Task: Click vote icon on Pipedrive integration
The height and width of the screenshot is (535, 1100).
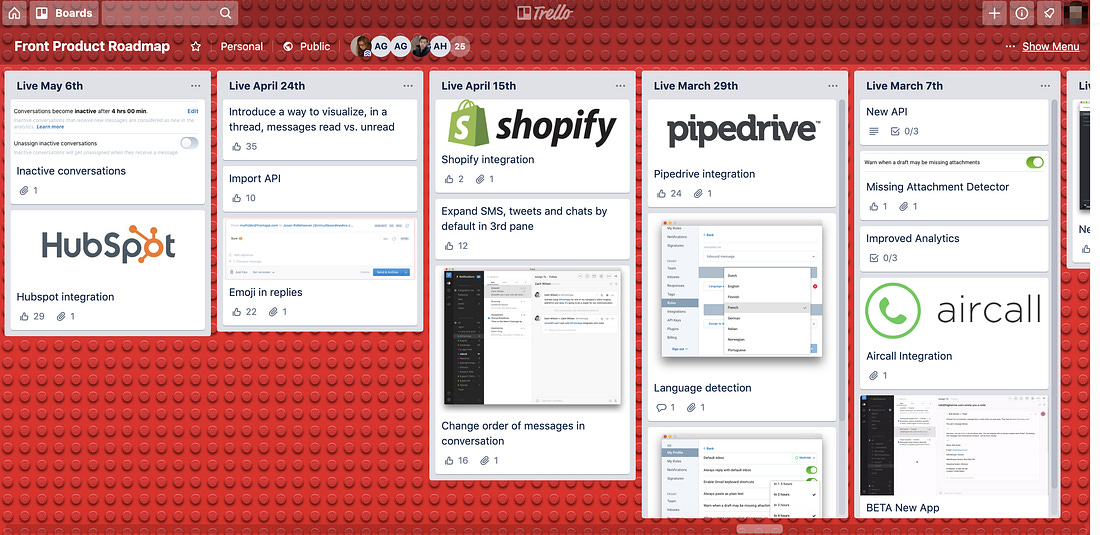Action: 662,194
